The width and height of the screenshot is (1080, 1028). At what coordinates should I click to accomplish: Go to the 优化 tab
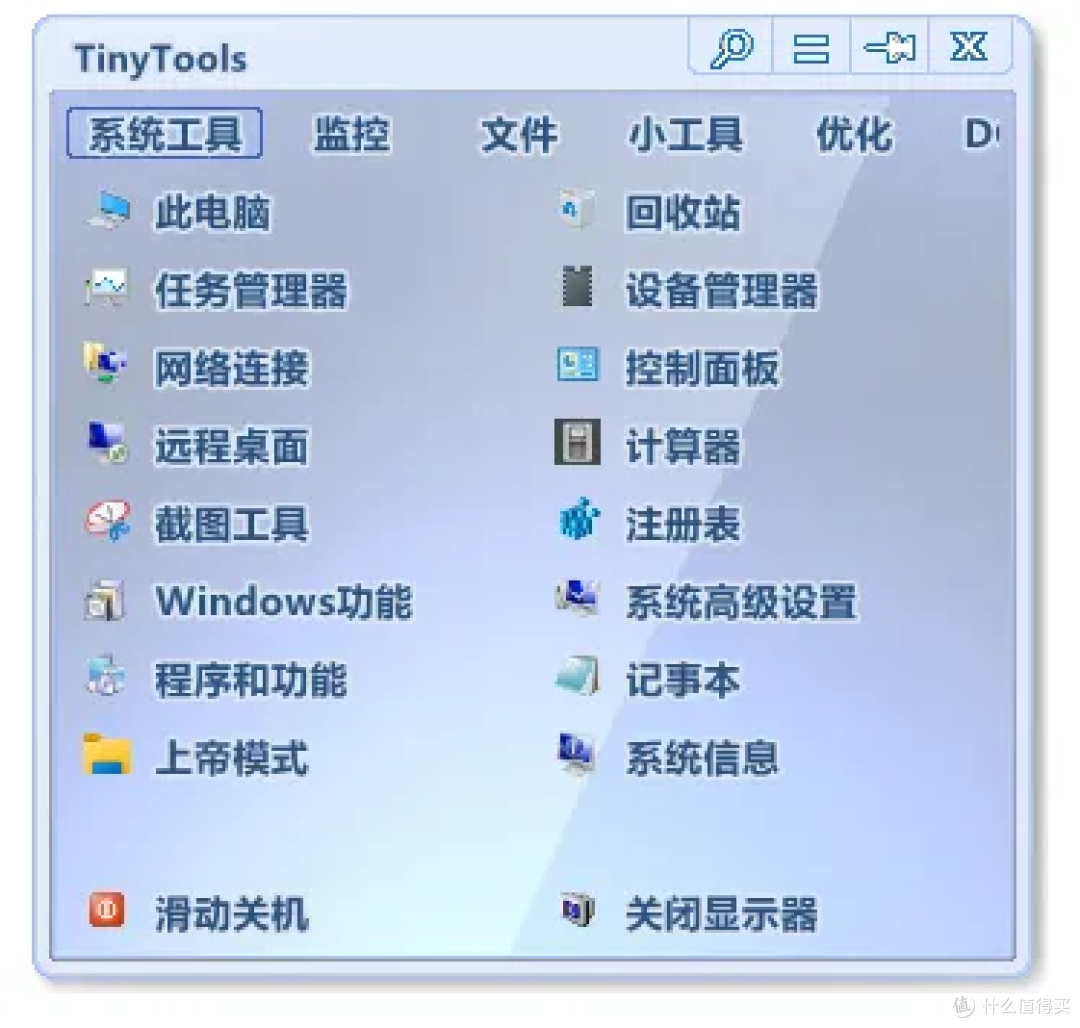[x=854, y=134]
